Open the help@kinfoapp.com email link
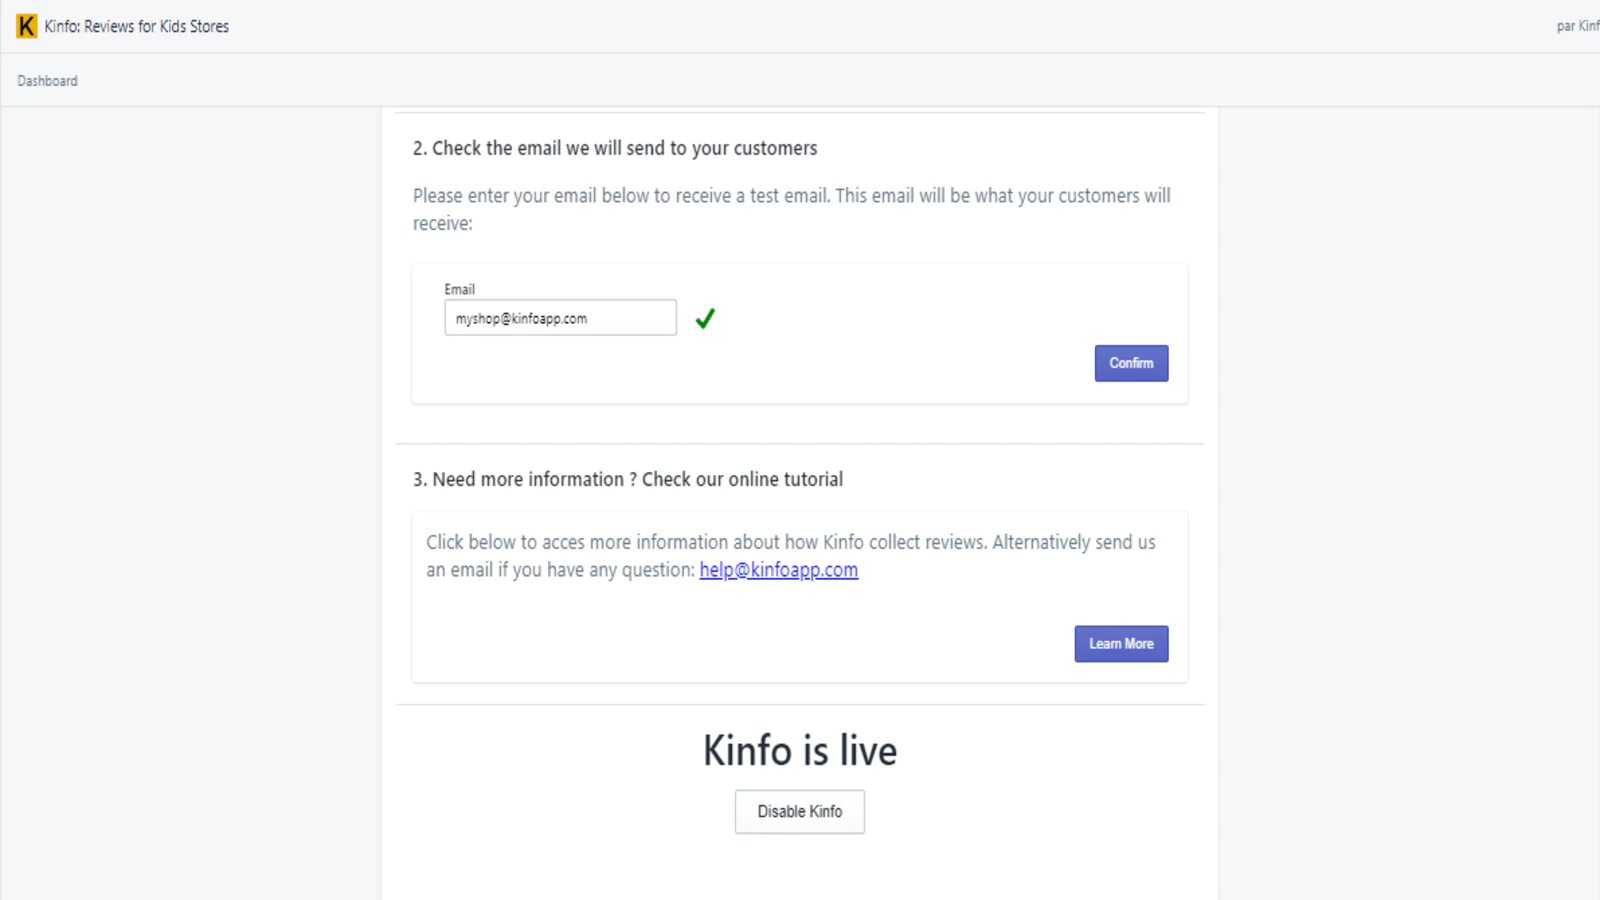1600x900 pixels. point(778,570)
